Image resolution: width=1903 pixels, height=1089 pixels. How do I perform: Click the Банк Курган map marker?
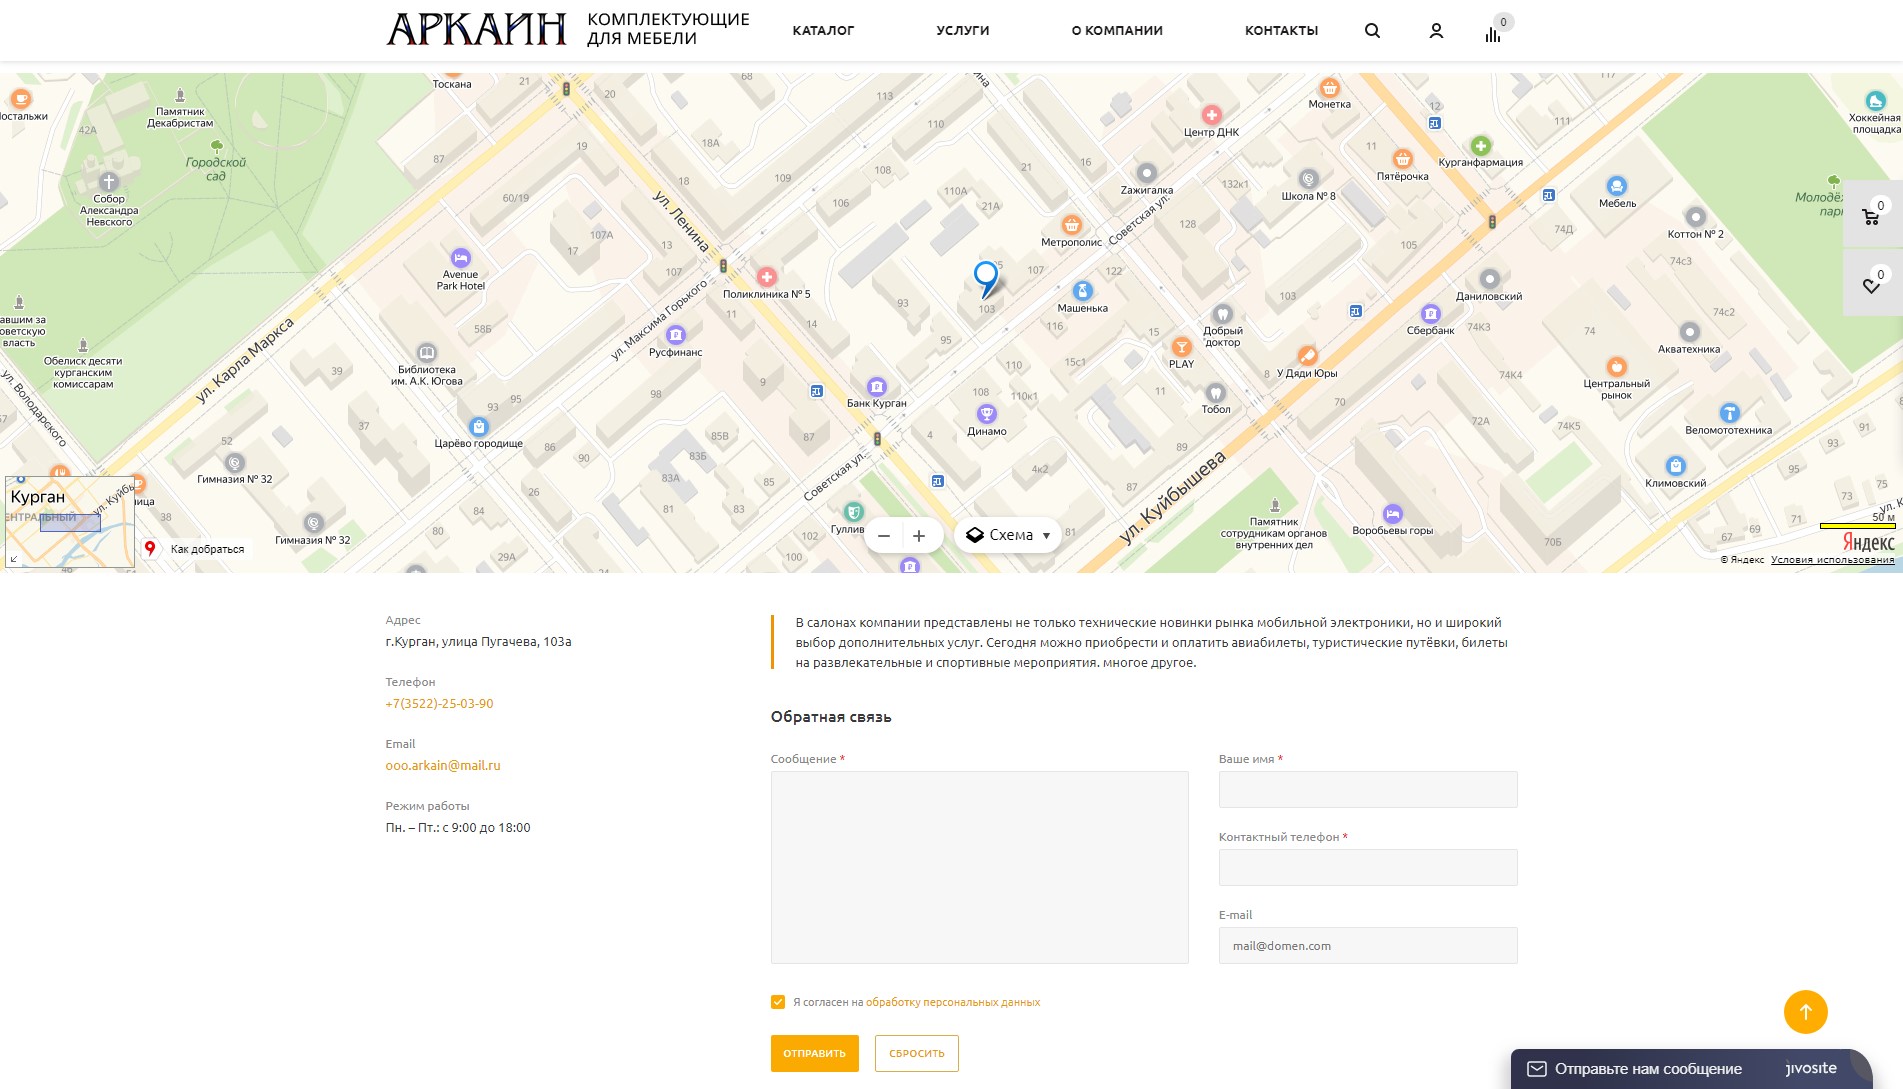pyautogui.click(x=877, y=387)
